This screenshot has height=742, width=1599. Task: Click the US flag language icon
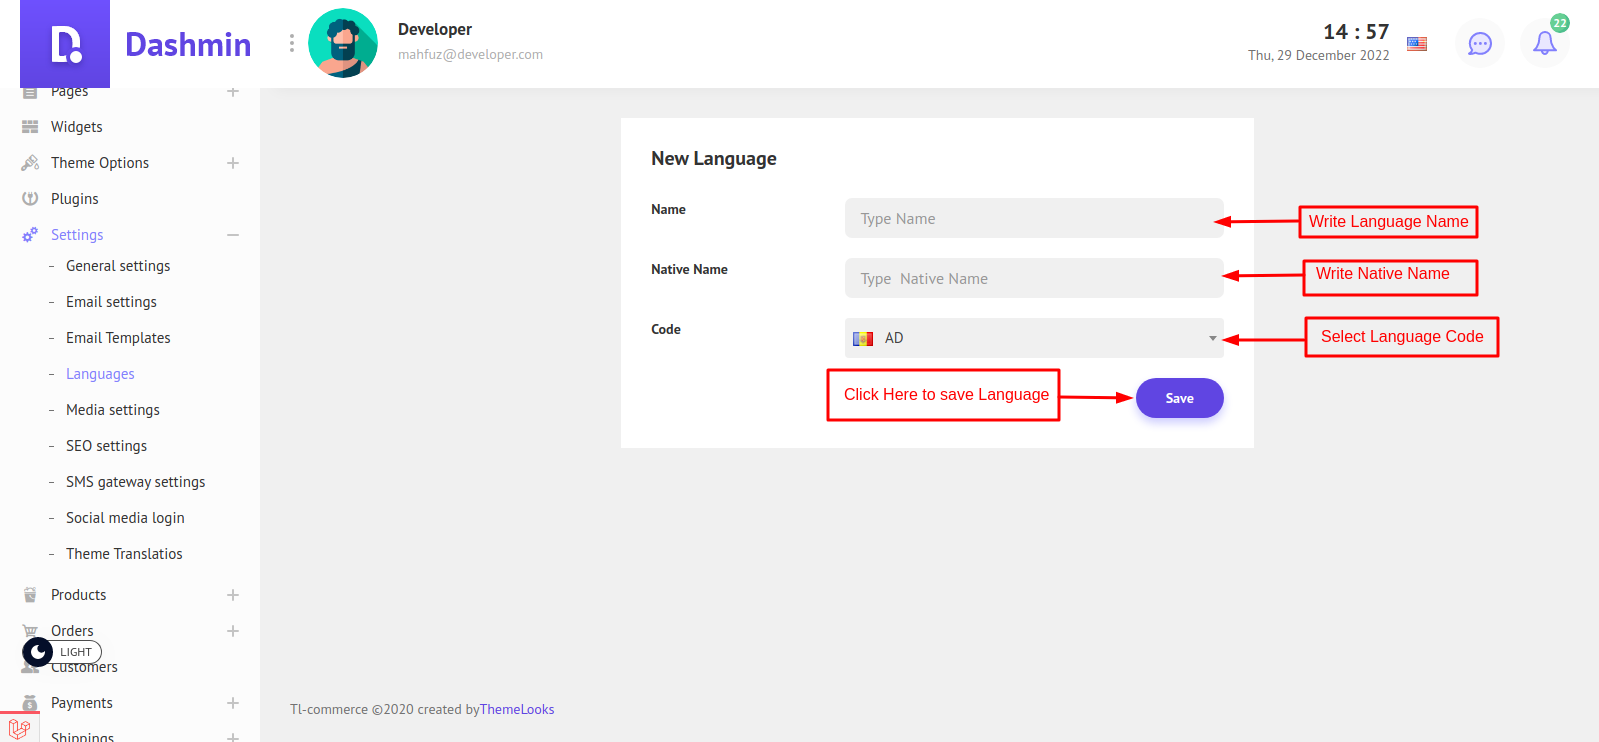click(x=1416, y=44)
